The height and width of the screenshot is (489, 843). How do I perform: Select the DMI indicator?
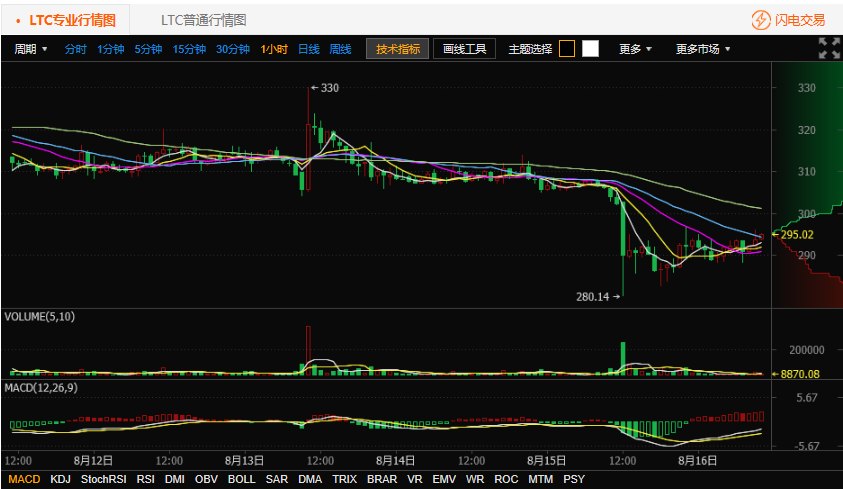(x=174, y=479)
